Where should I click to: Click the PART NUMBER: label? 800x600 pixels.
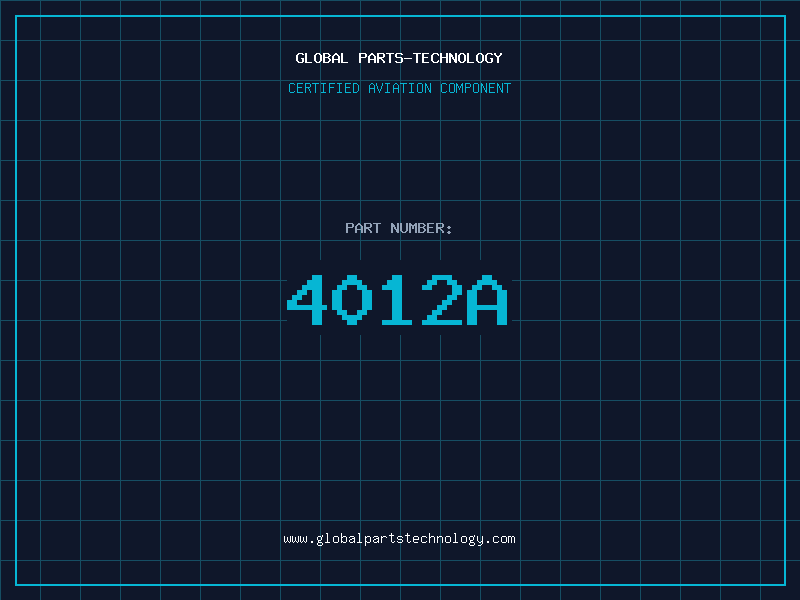(x=399, y=228)
